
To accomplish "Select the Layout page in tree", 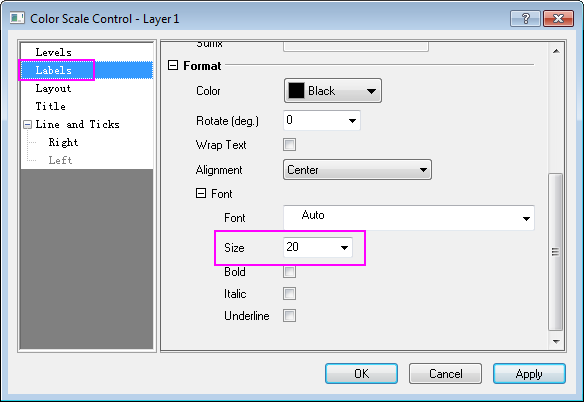I will [53, 88].
